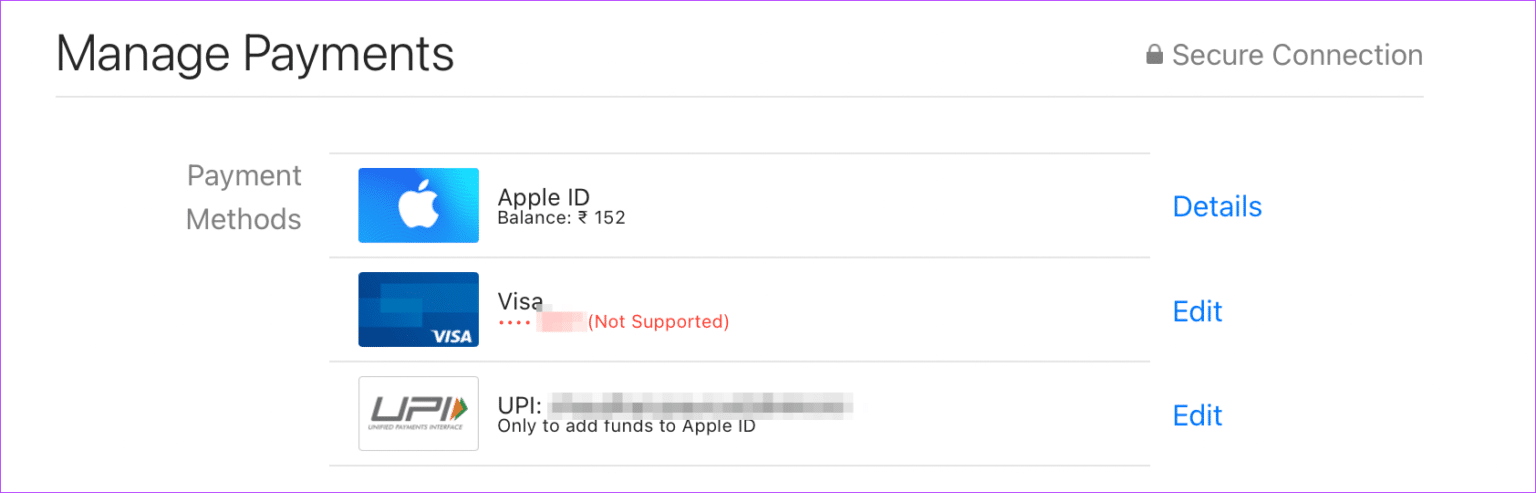Click the UPI logo icon
This screenshot has width=1536, height=493.
(418, 413)
